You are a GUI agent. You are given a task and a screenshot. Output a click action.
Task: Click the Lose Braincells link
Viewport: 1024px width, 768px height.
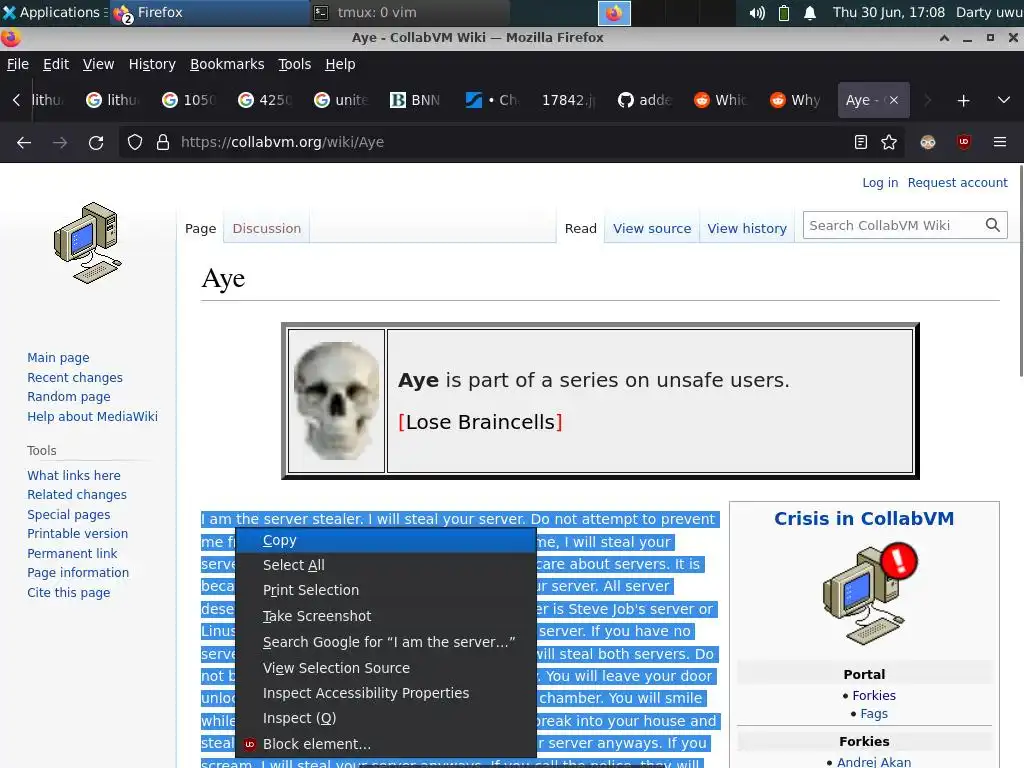480,422
